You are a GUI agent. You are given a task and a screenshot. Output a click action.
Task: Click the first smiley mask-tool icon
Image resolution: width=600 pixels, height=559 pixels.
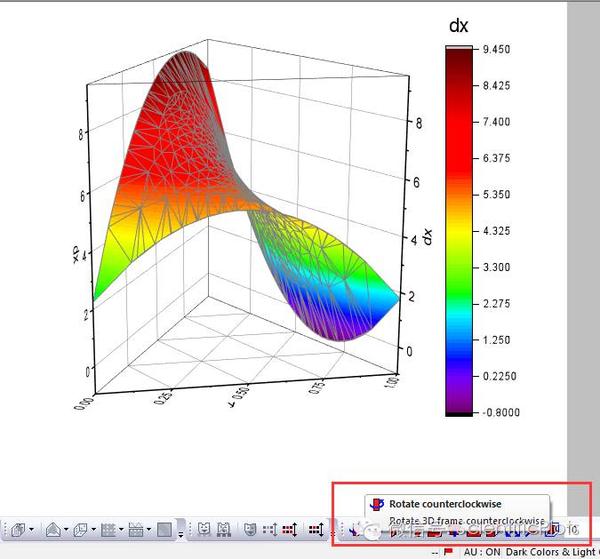pos(204,530)
